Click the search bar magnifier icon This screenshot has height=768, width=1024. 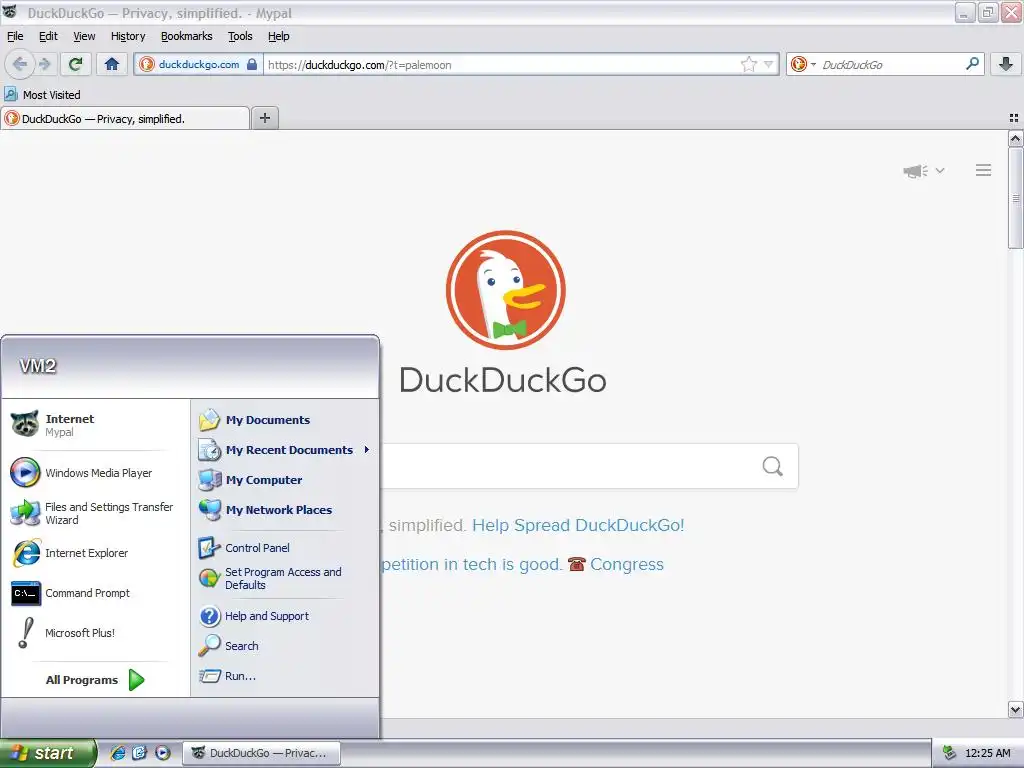coord(972,64)
